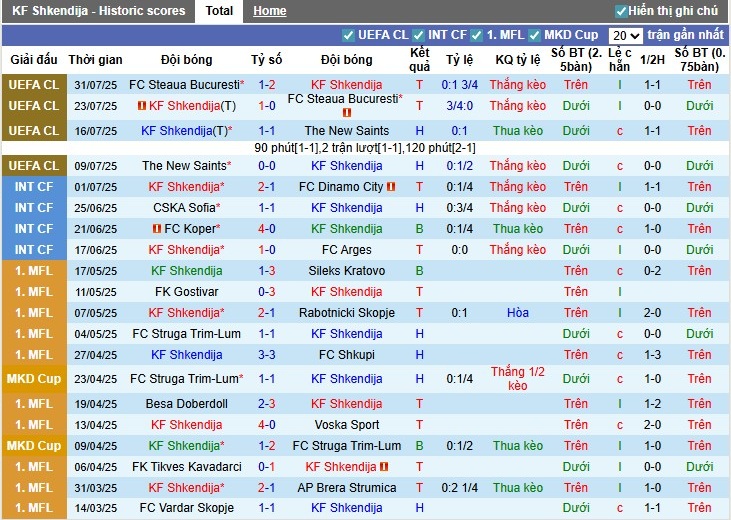Click the MKD Cup label on 09/04/25 row
This screenshot has width=731, height=520.
[34, 446]
